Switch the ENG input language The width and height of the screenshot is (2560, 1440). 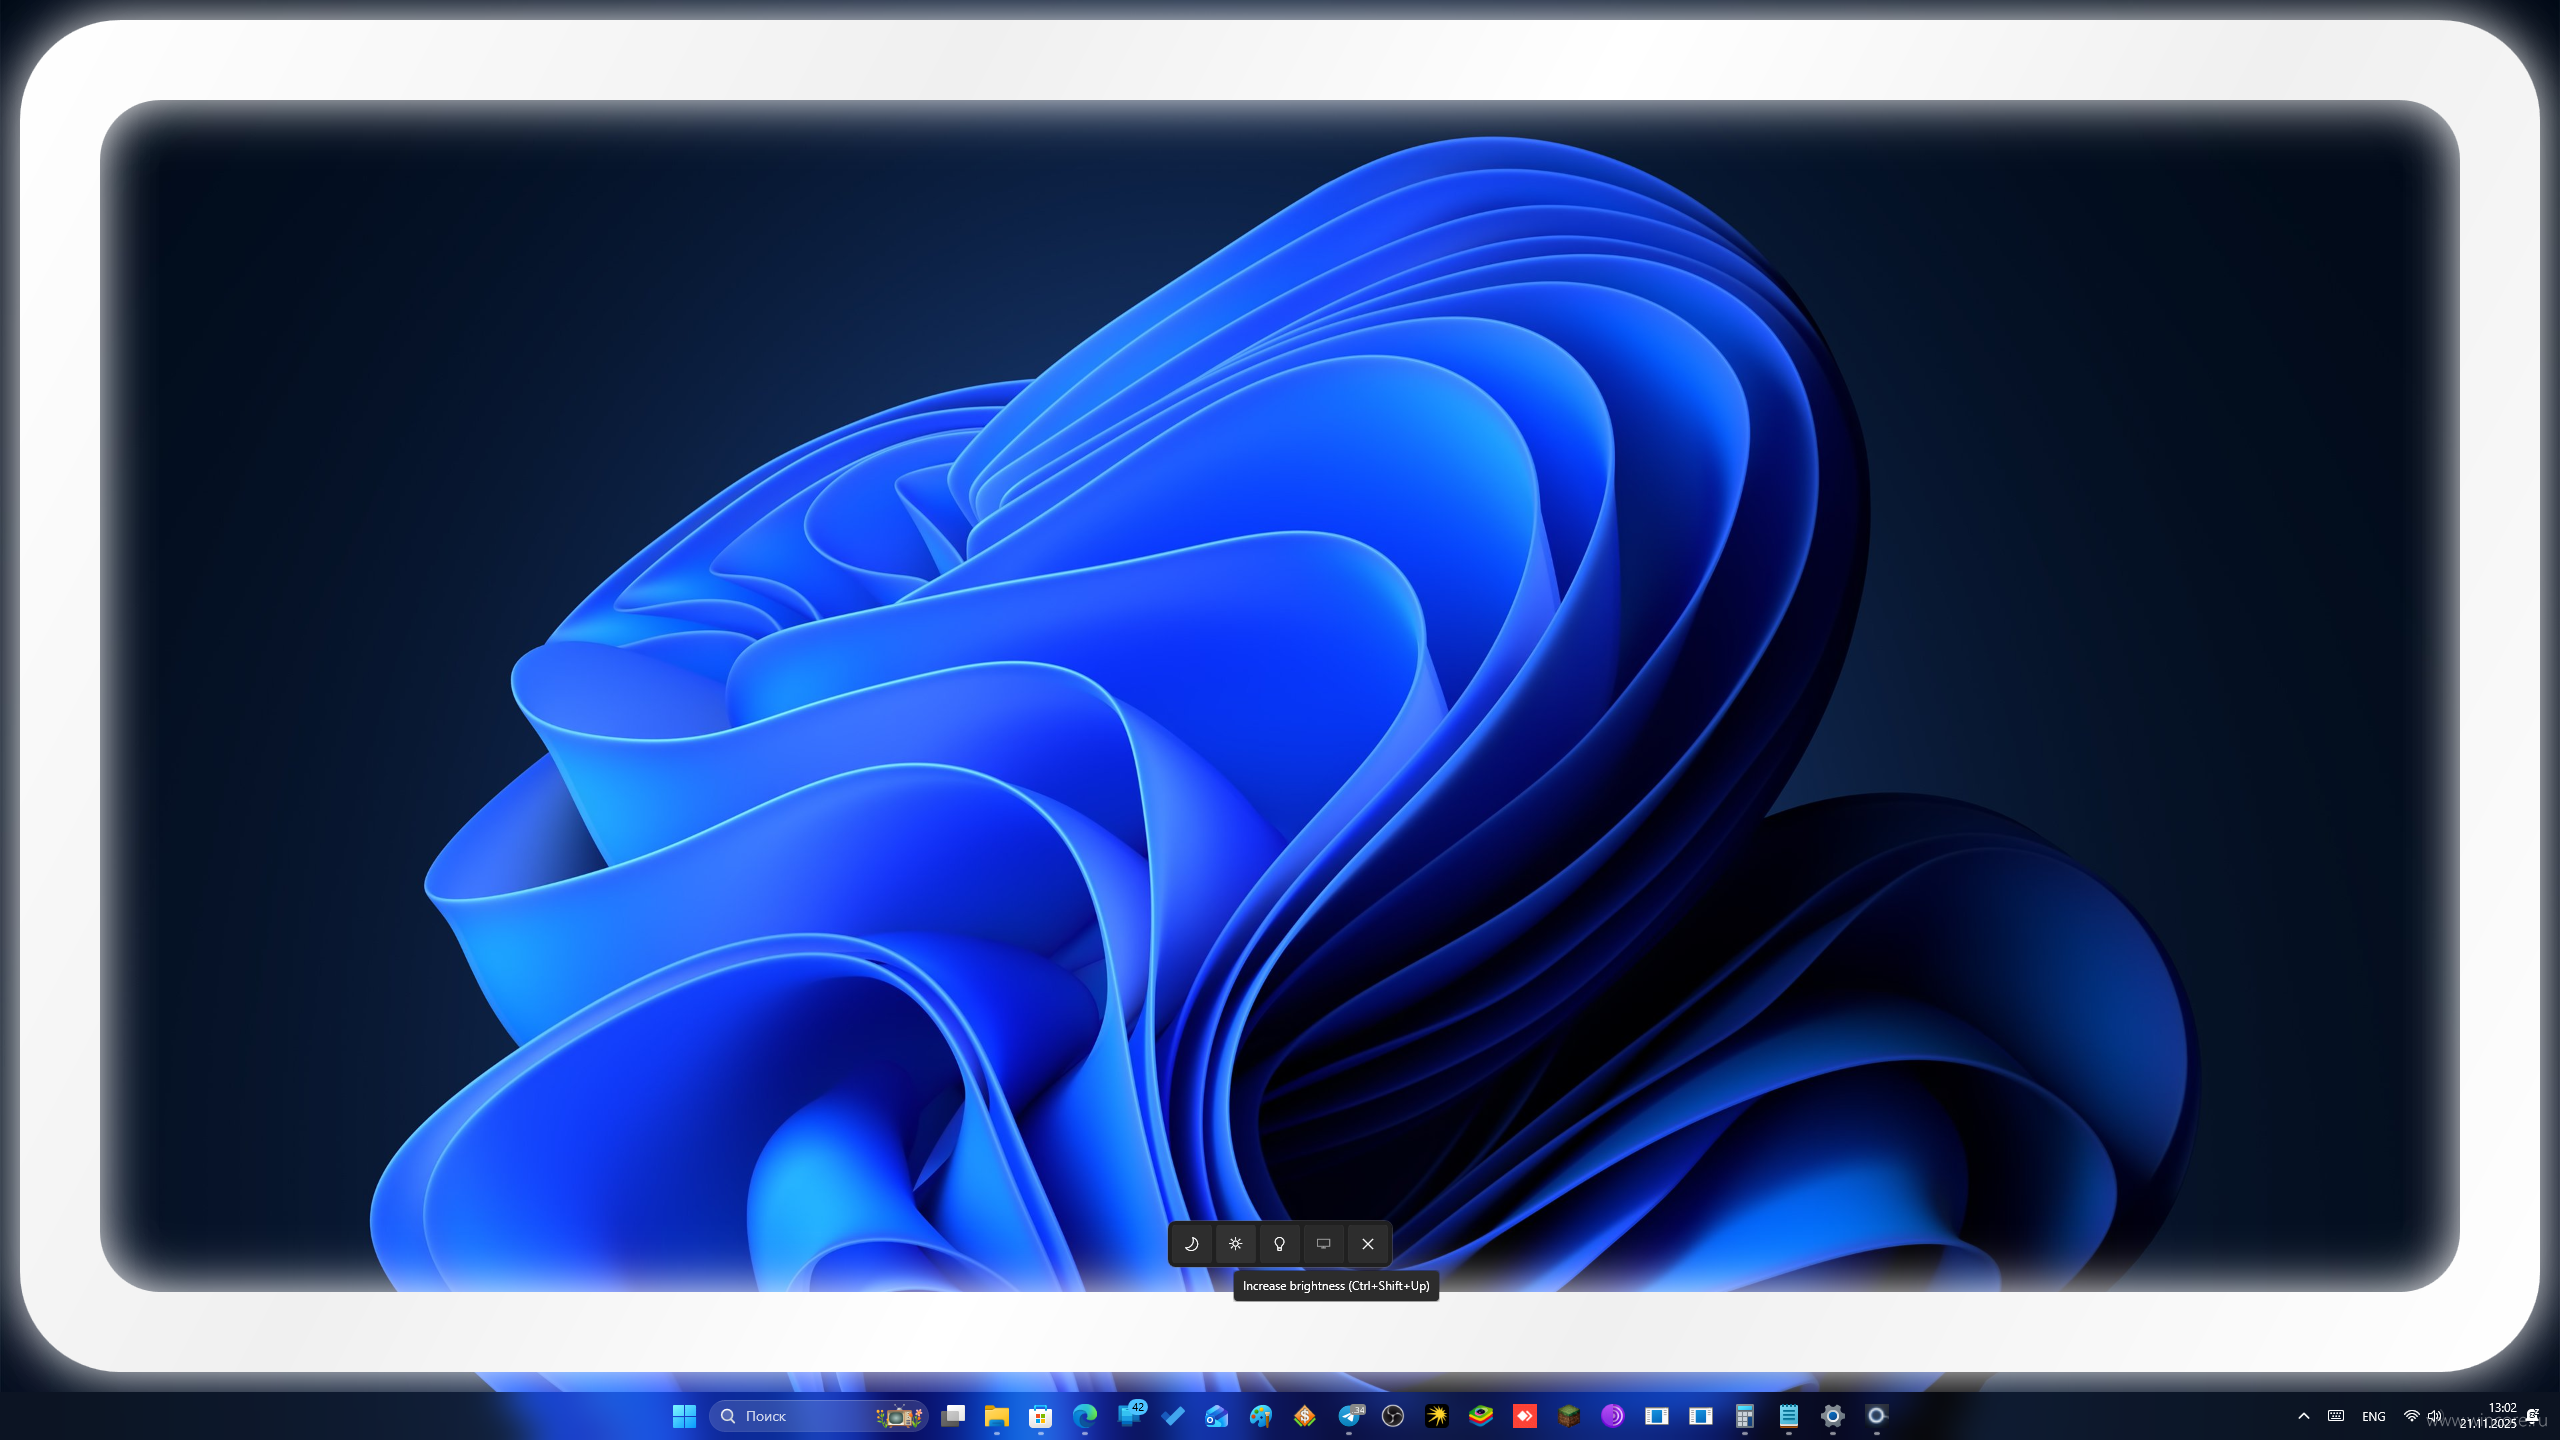[x=2373, y=1416]
